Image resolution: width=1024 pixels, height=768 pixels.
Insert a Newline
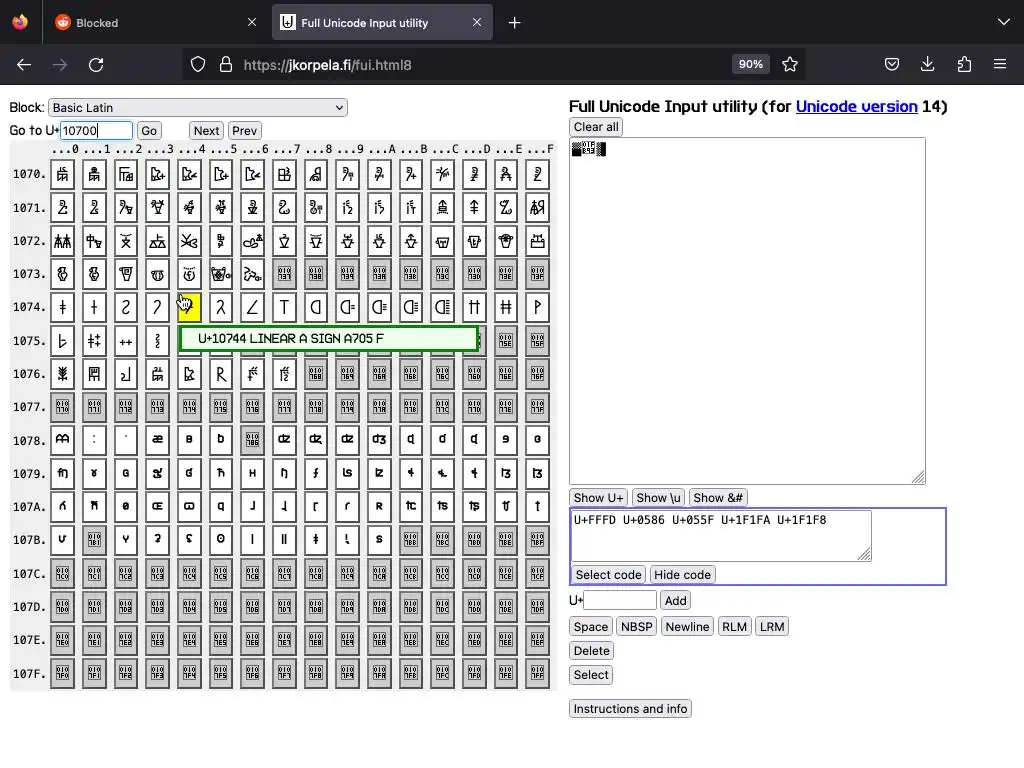(687, 627)
